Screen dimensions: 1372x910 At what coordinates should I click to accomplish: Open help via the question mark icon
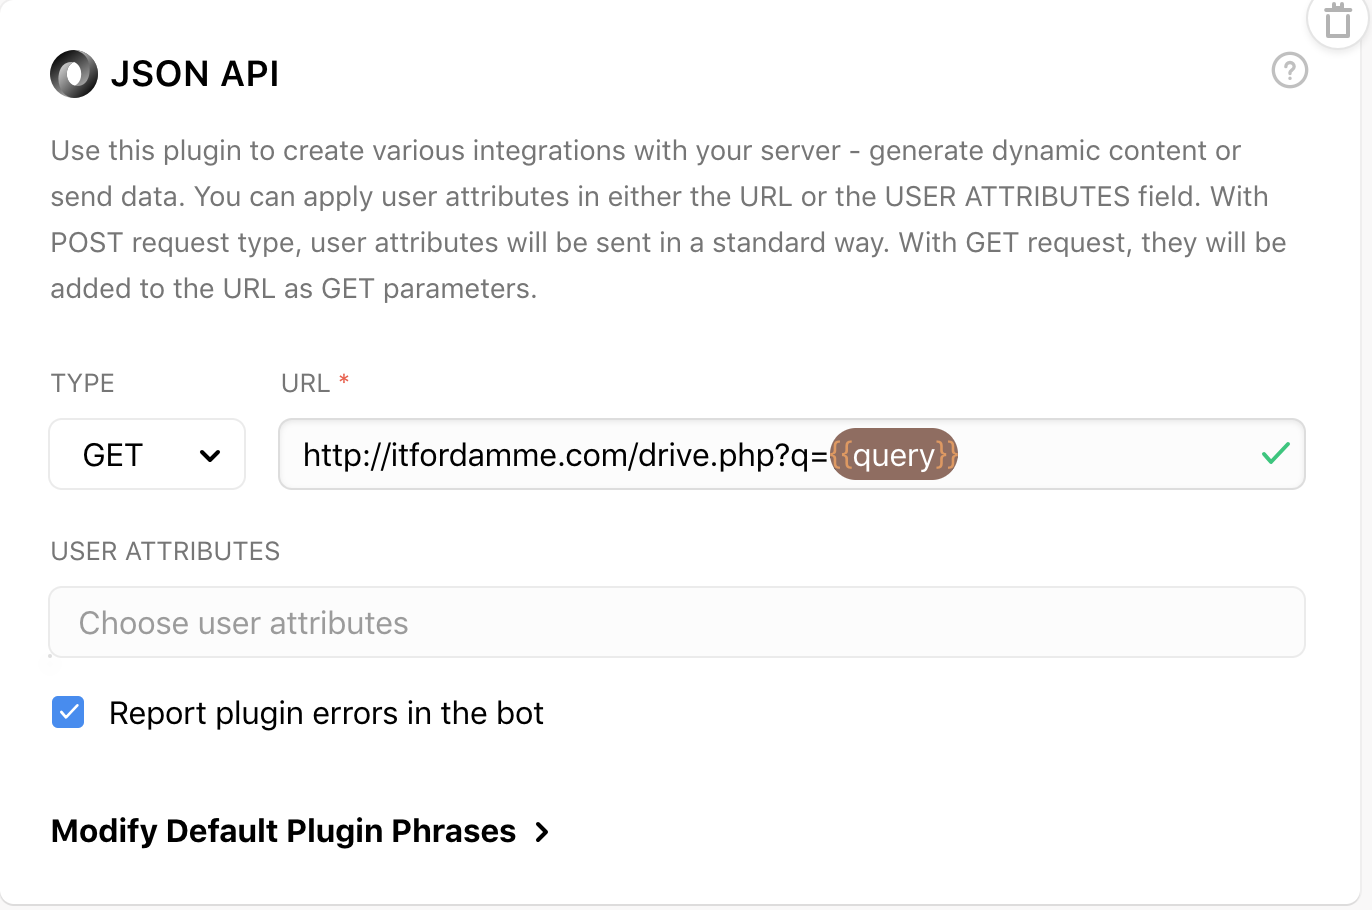coord(1289,71)
